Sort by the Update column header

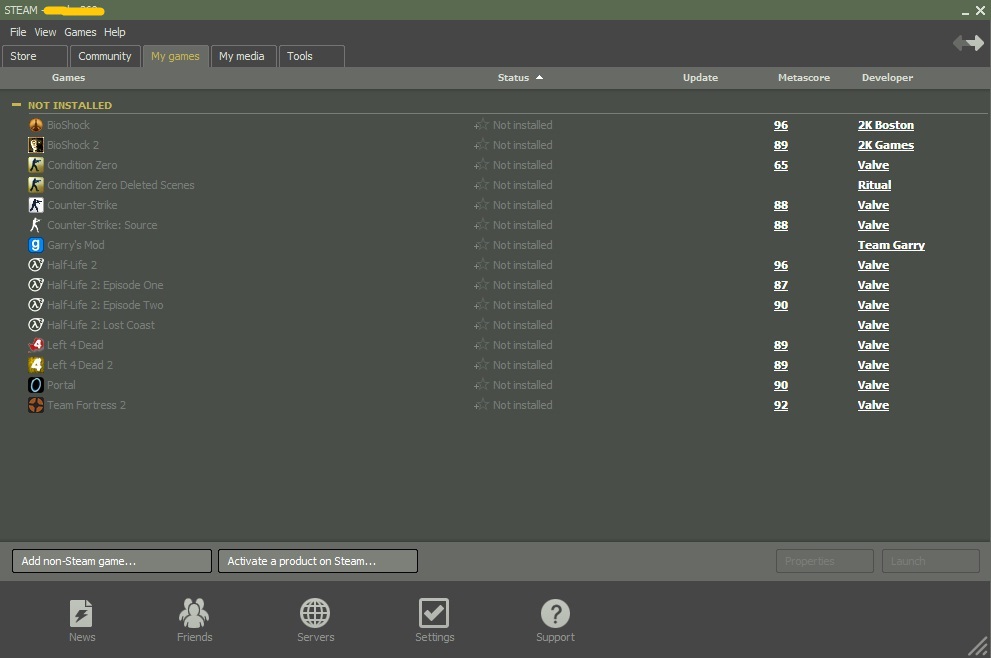[x=700, y=78]
